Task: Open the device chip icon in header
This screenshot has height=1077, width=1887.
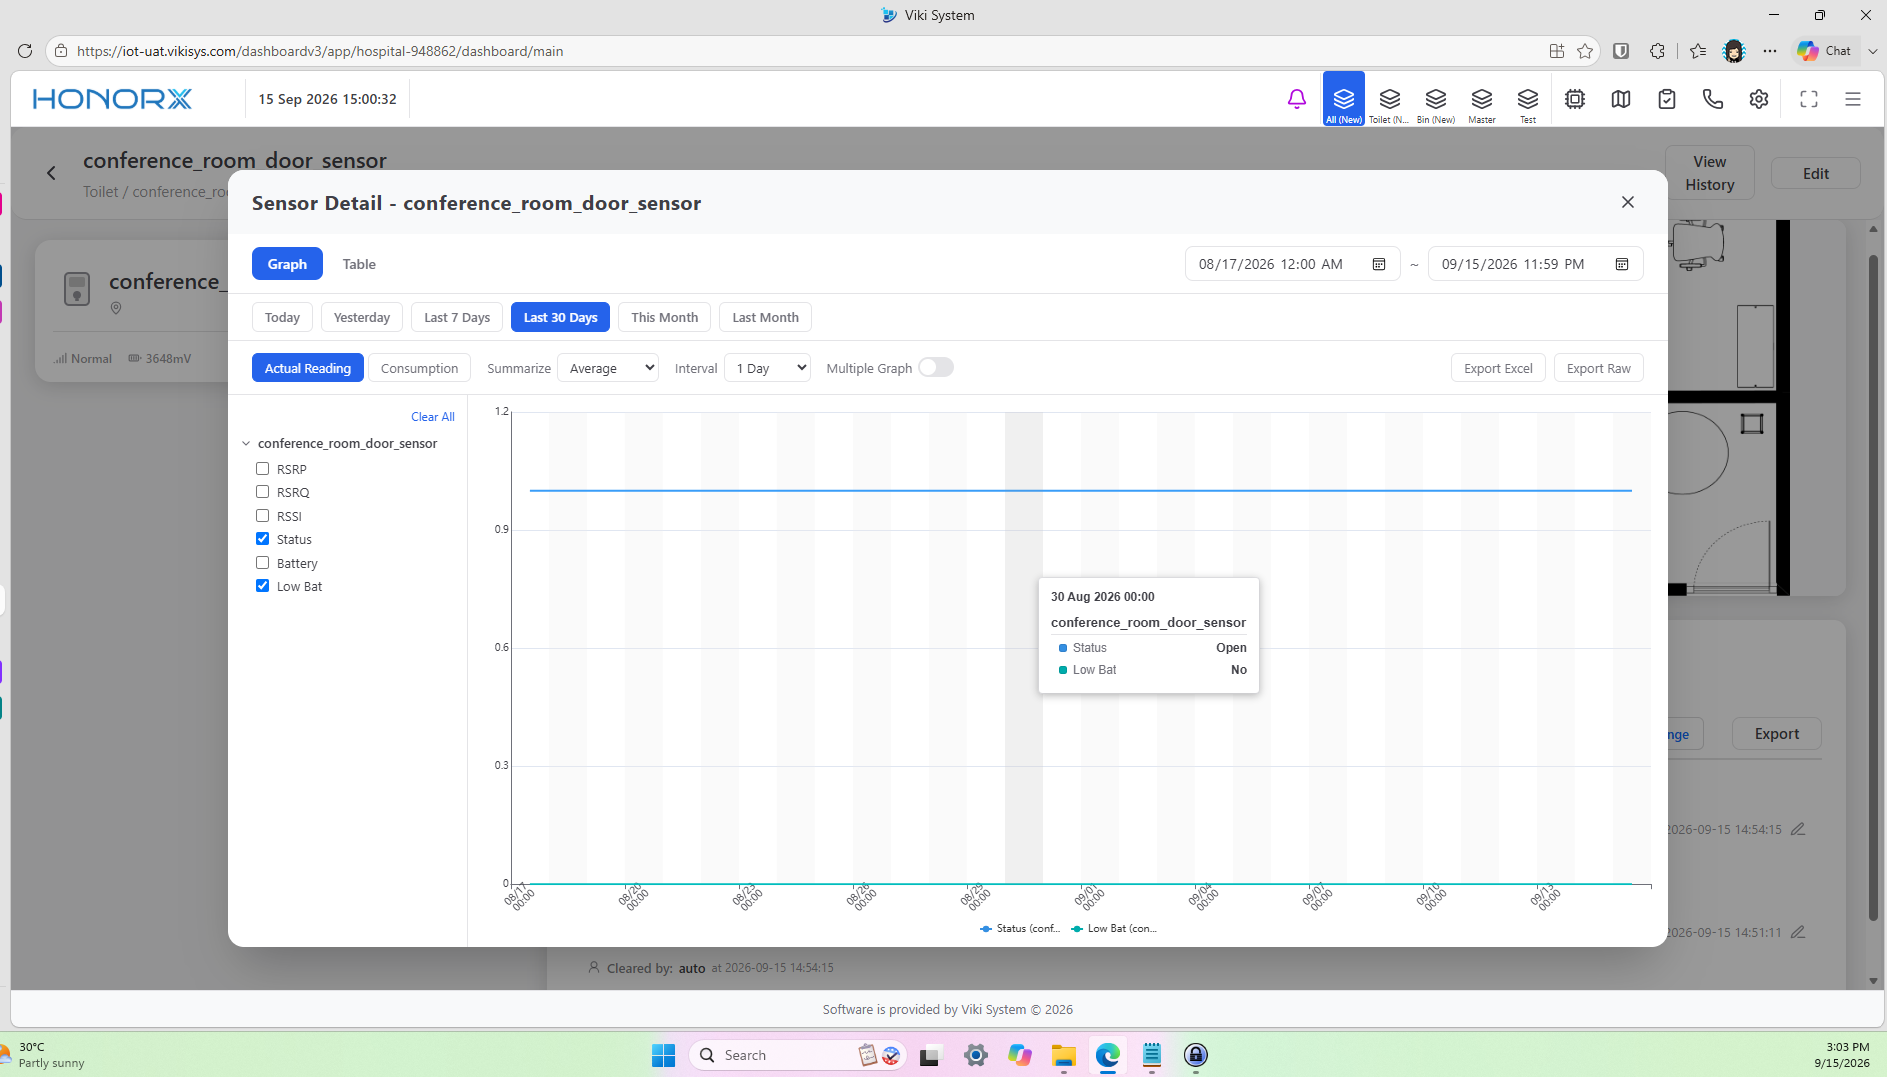Action: [x=1575, y=99]
